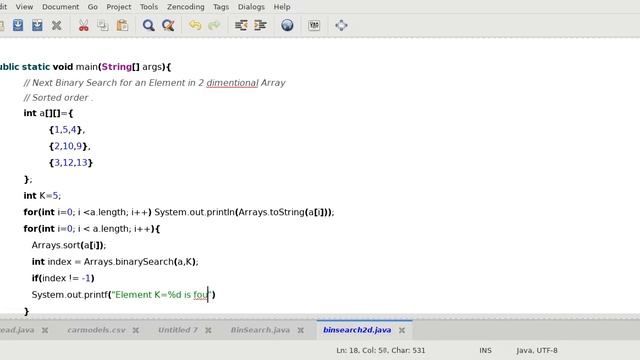This screenshot has width=640, height=360.
Task: Redo the edit using the arrow icon
Action: tap(214, 25)
